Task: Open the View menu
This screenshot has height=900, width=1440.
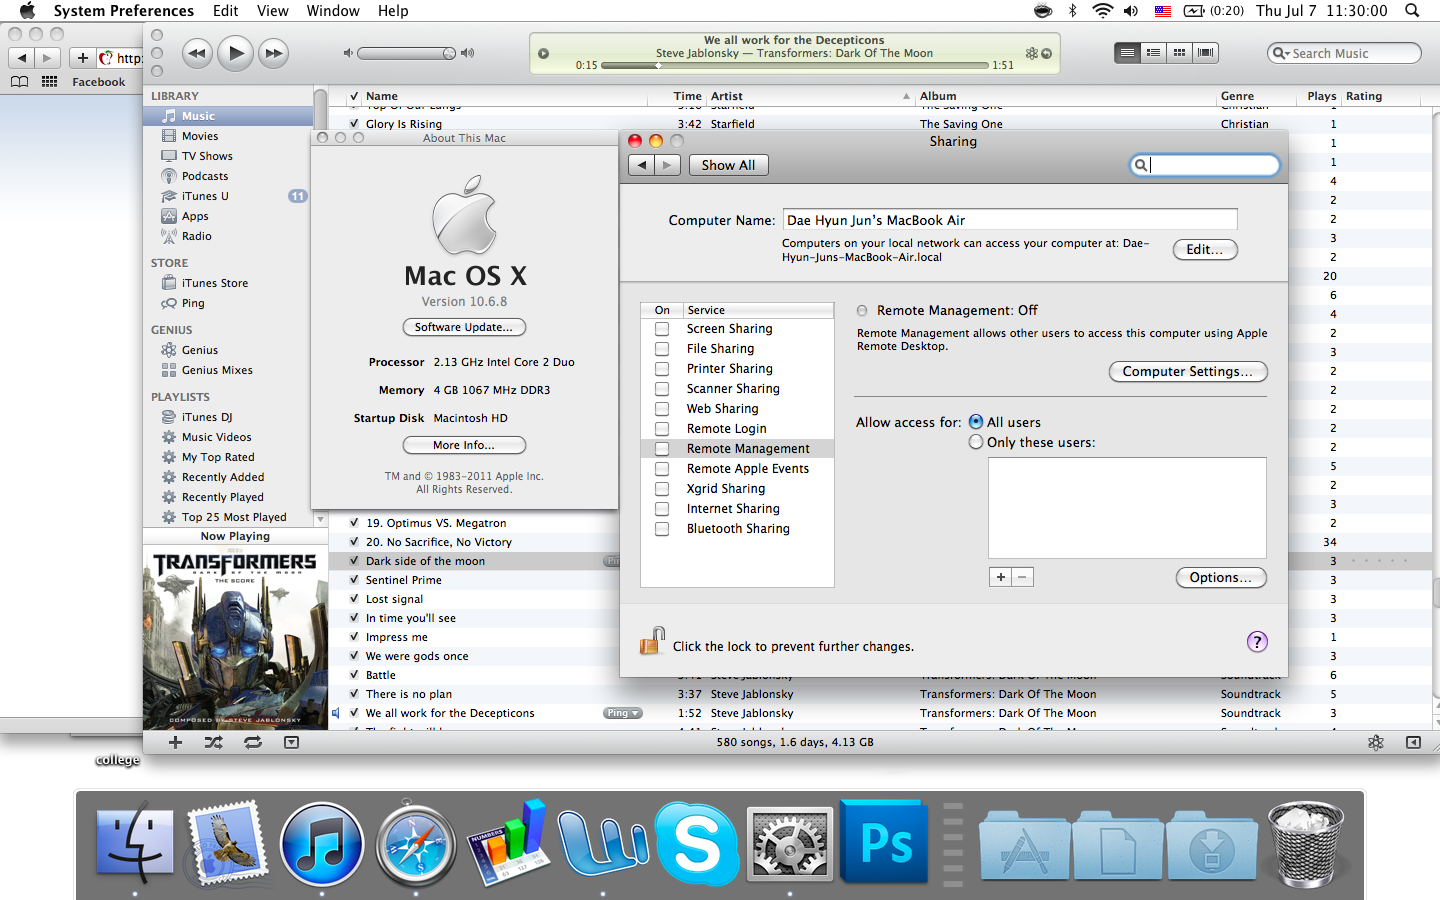Action: pos(273,11)
